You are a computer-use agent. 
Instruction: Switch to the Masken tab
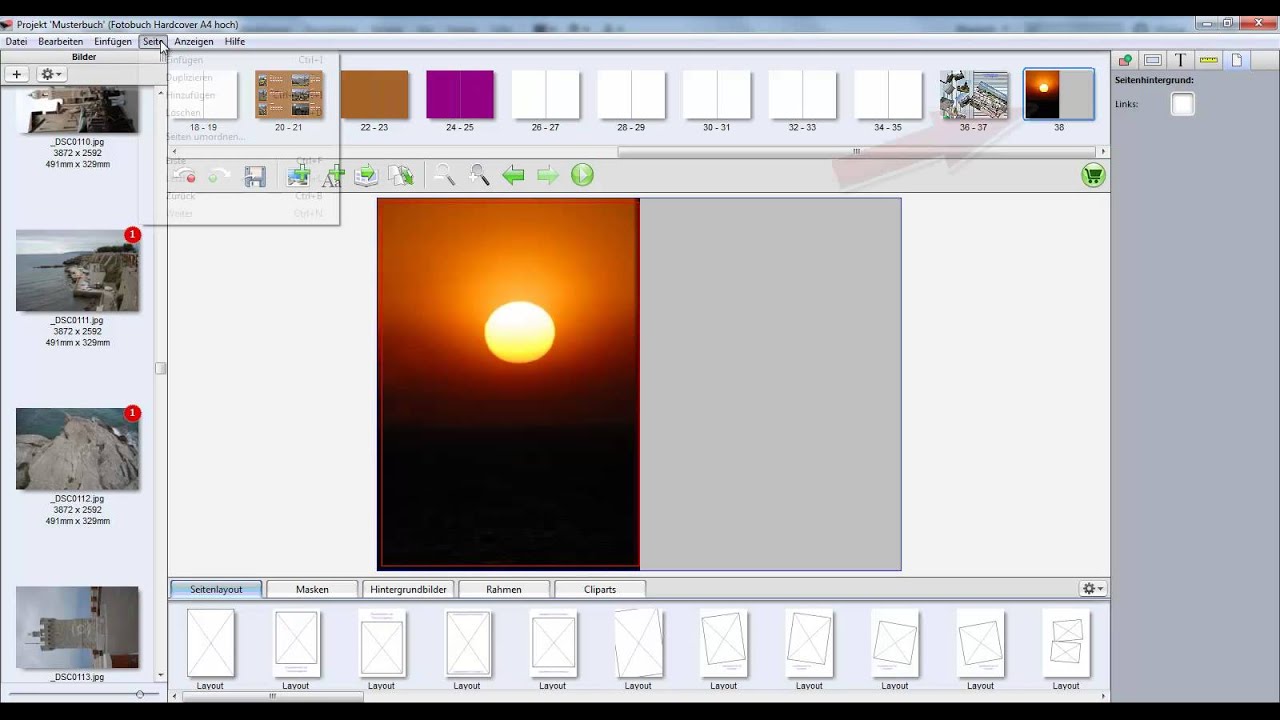click(312, 589)
